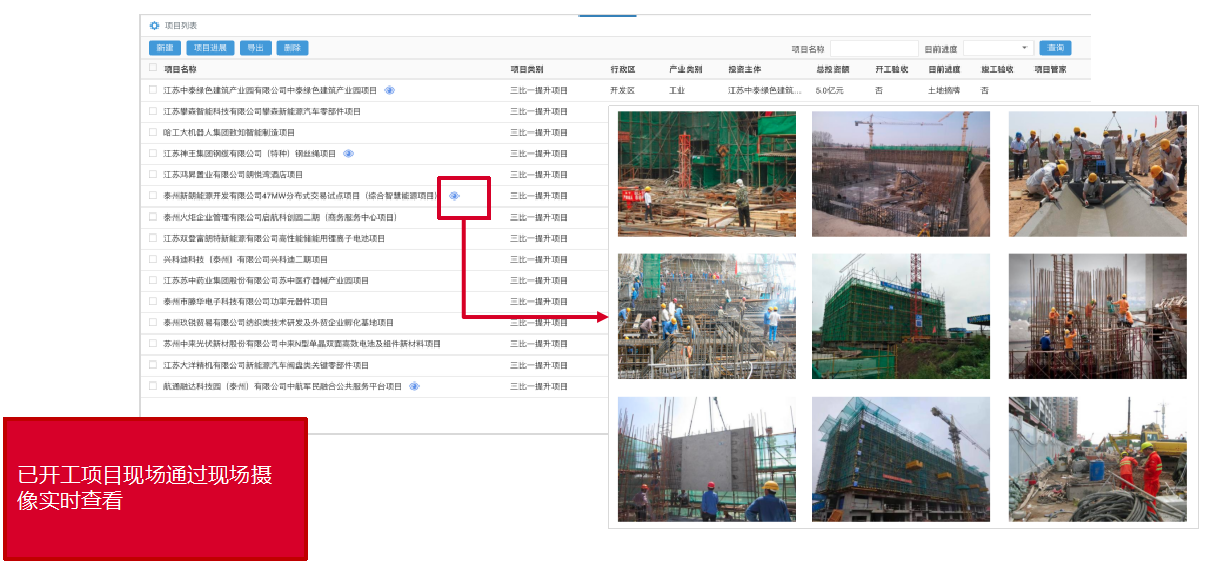The image size is (1206, 565).
Task: Check the box for 哈工大机器人集团 project
Action: pos(153,132)
